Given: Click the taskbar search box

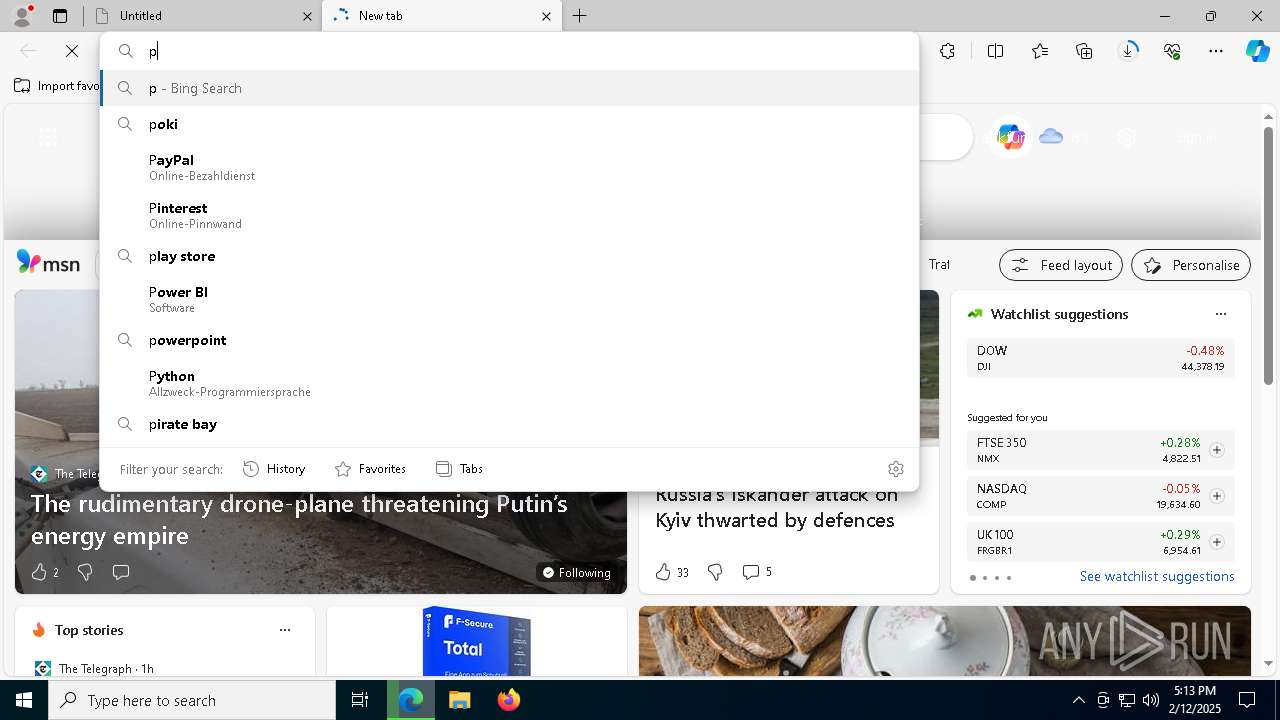Looking at the screenshot, I should point(192,700).
